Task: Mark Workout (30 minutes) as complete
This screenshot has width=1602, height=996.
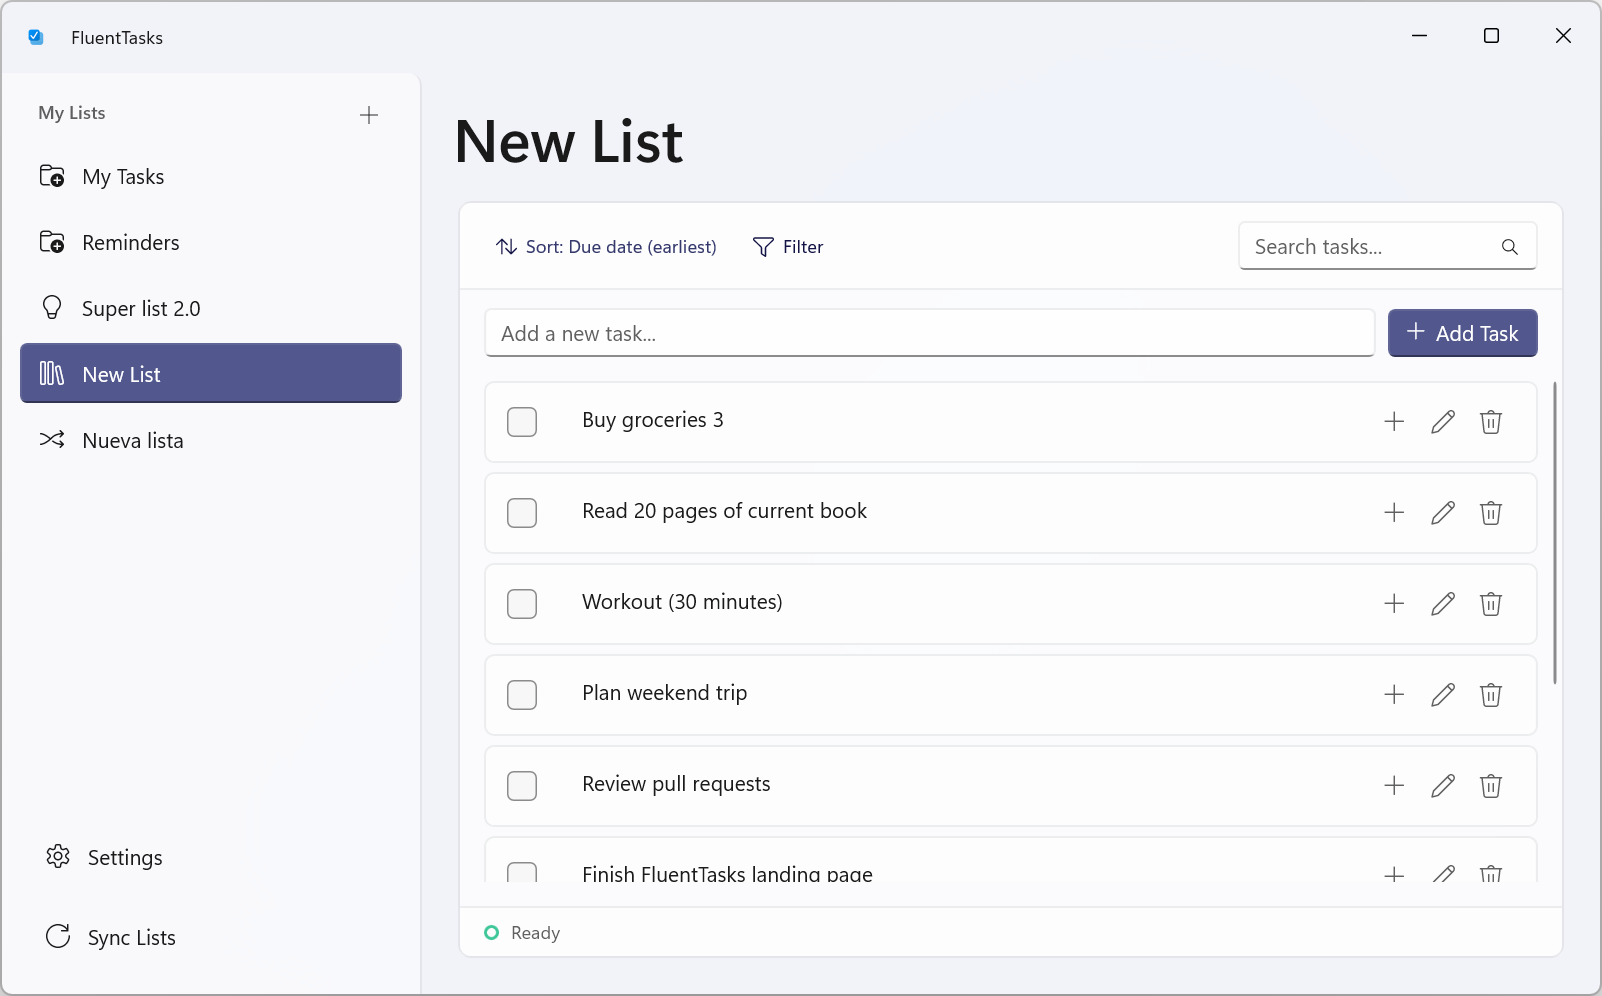Action: point(522,604)
